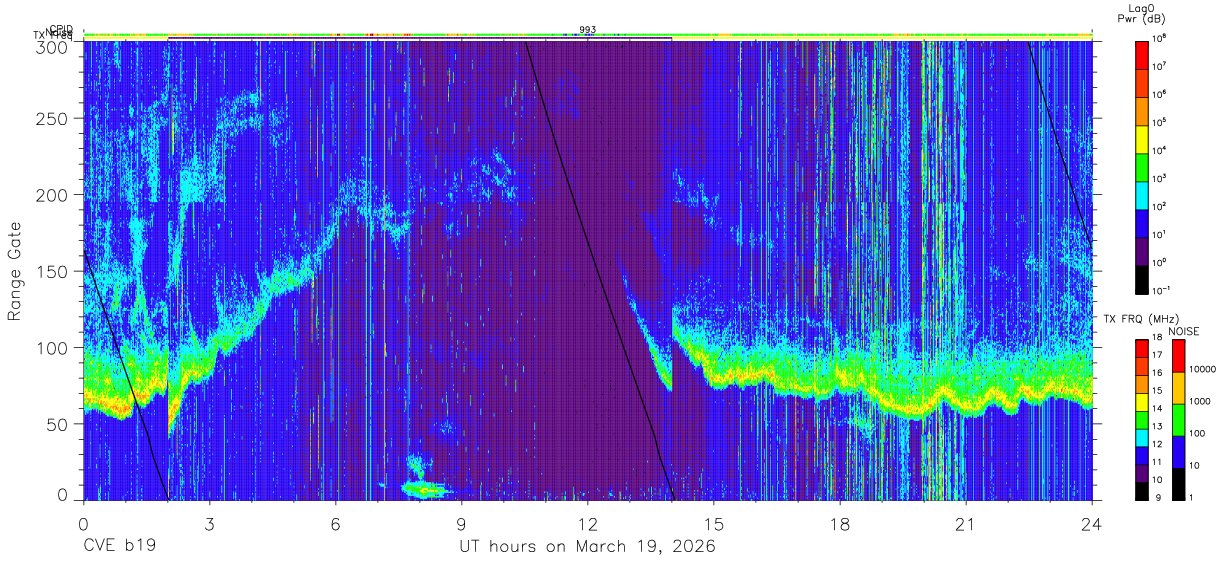This screenshot has width=1228, height=567.
Task: Click the '21' tick on the UT hours axis
Action: pos(966,524)
